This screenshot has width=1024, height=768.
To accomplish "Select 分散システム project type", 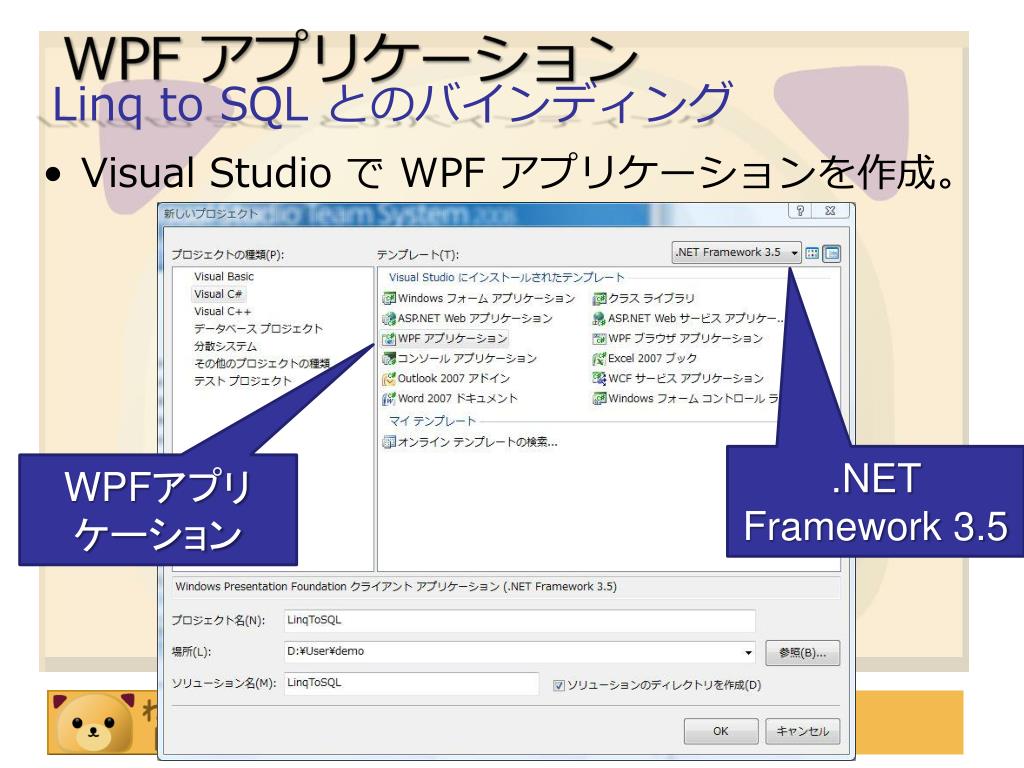I will pos(225,346).
